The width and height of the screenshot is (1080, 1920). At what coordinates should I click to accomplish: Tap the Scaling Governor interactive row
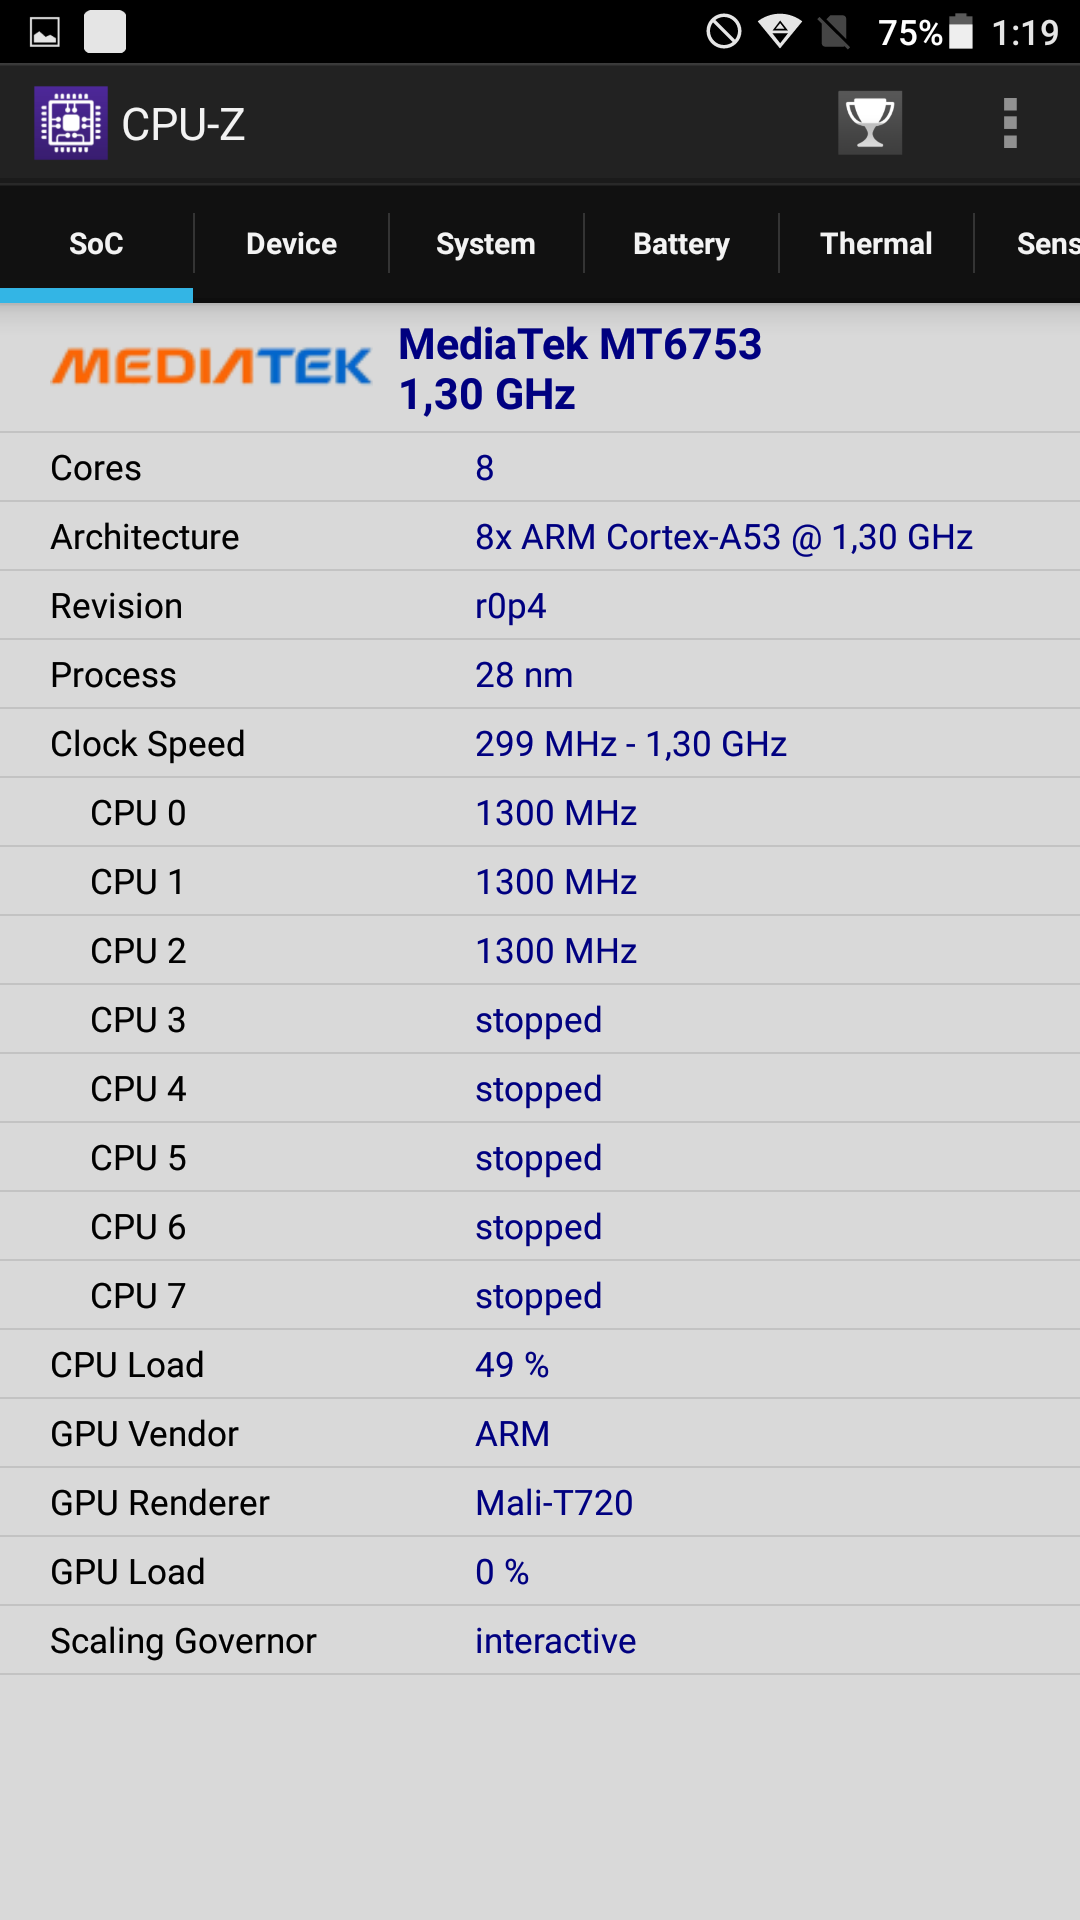pyautogui.click(x=540, y=1641)
